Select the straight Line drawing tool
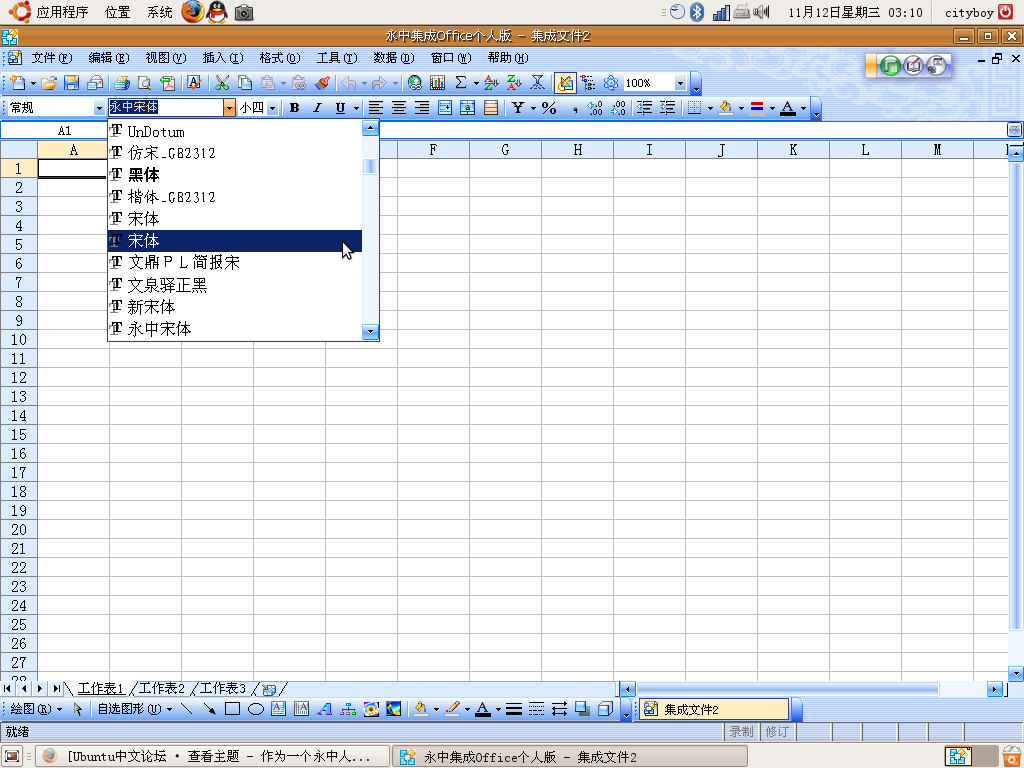Viewport: 1024px width, 768px height. (186, 709)
